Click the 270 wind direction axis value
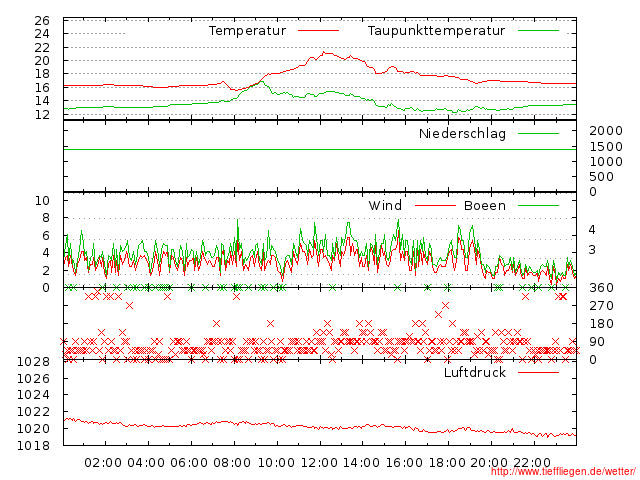Screen dimensions: 640x480 (x=602, y=306)
